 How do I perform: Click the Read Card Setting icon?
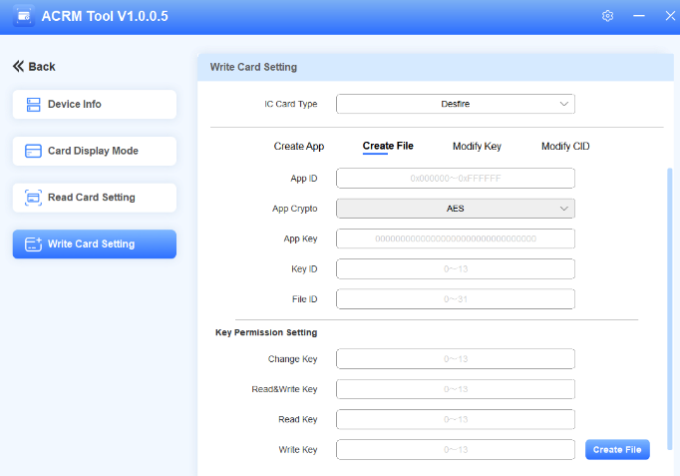click(x=33, y=197)
